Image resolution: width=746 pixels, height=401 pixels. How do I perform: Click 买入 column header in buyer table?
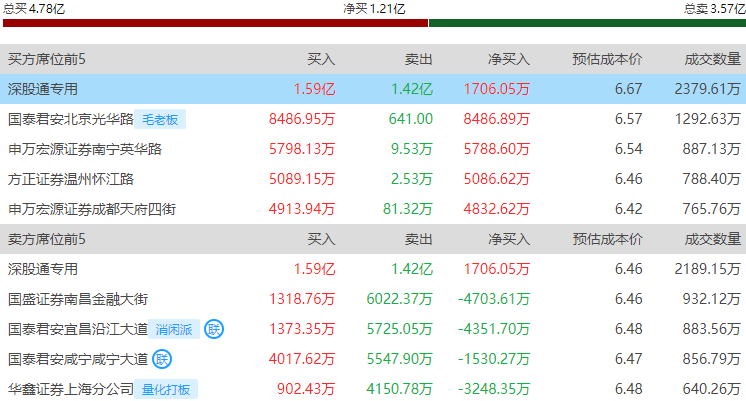[x=321, y=59]
